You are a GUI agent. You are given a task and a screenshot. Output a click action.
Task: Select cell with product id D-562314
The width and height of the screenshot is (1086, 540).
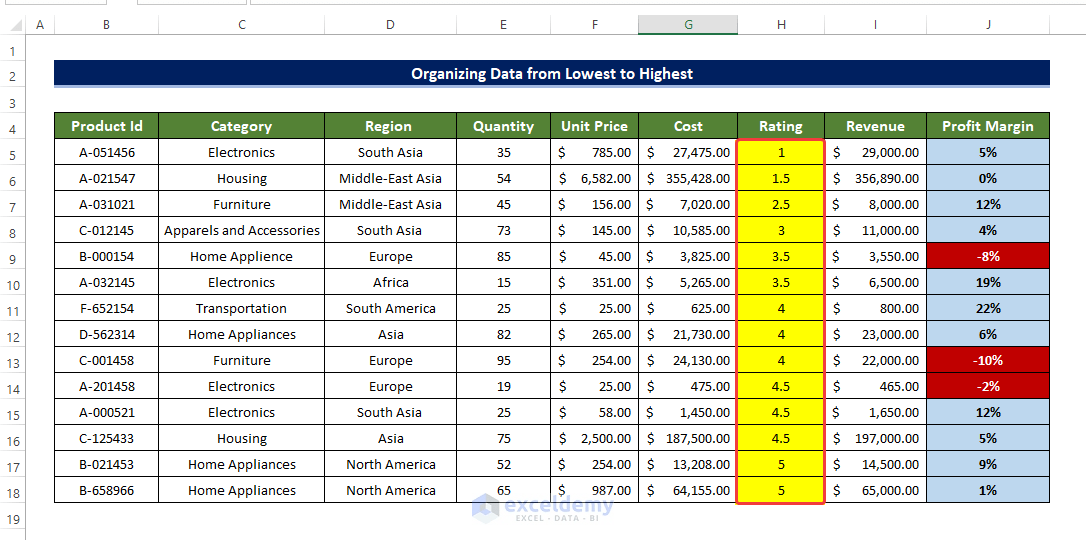pyautogui.click(x=107, y=334)
